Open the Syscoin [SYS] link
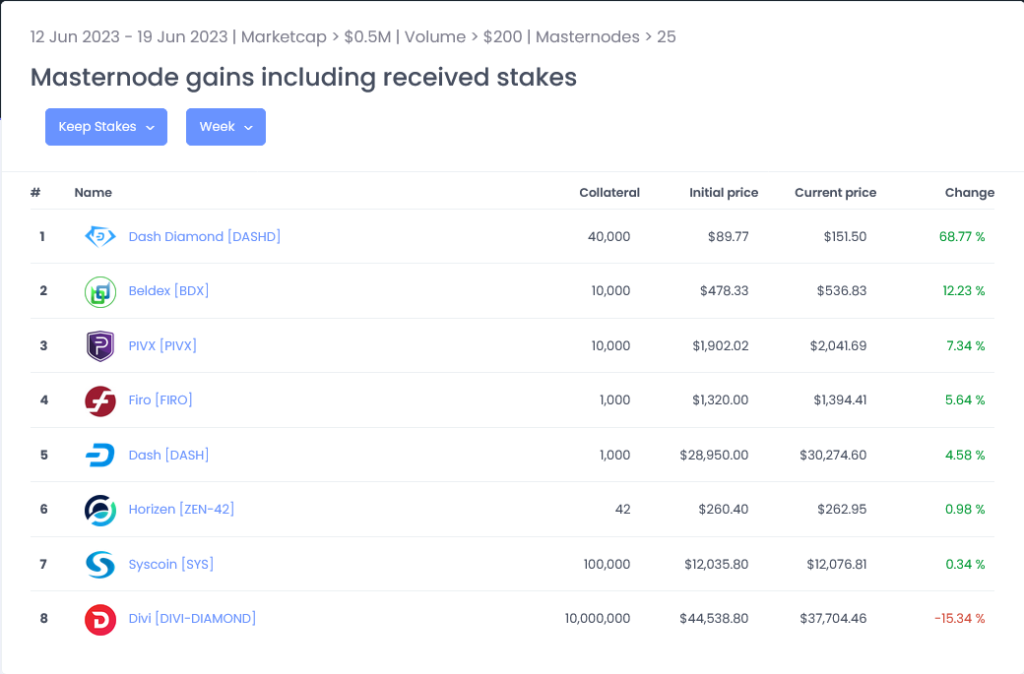 point(170,564)
